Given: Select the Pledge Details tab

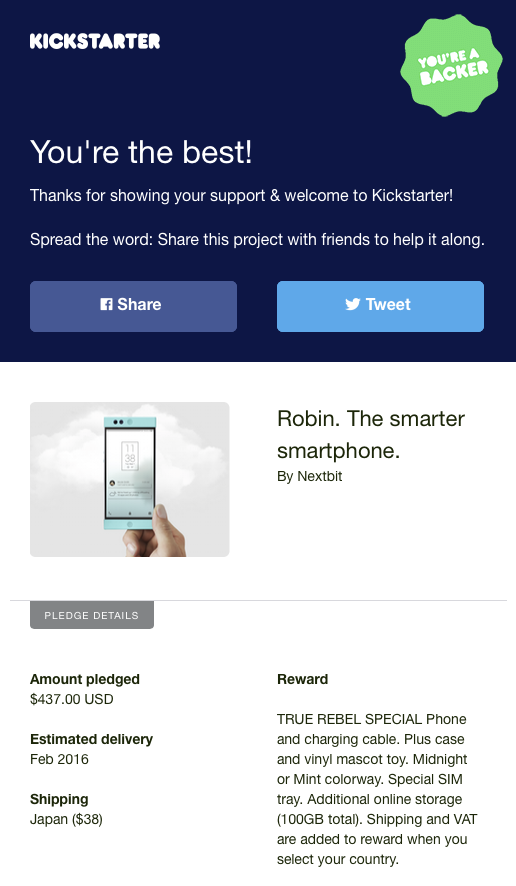Looking at the screenshot, I should click(92, 615).
